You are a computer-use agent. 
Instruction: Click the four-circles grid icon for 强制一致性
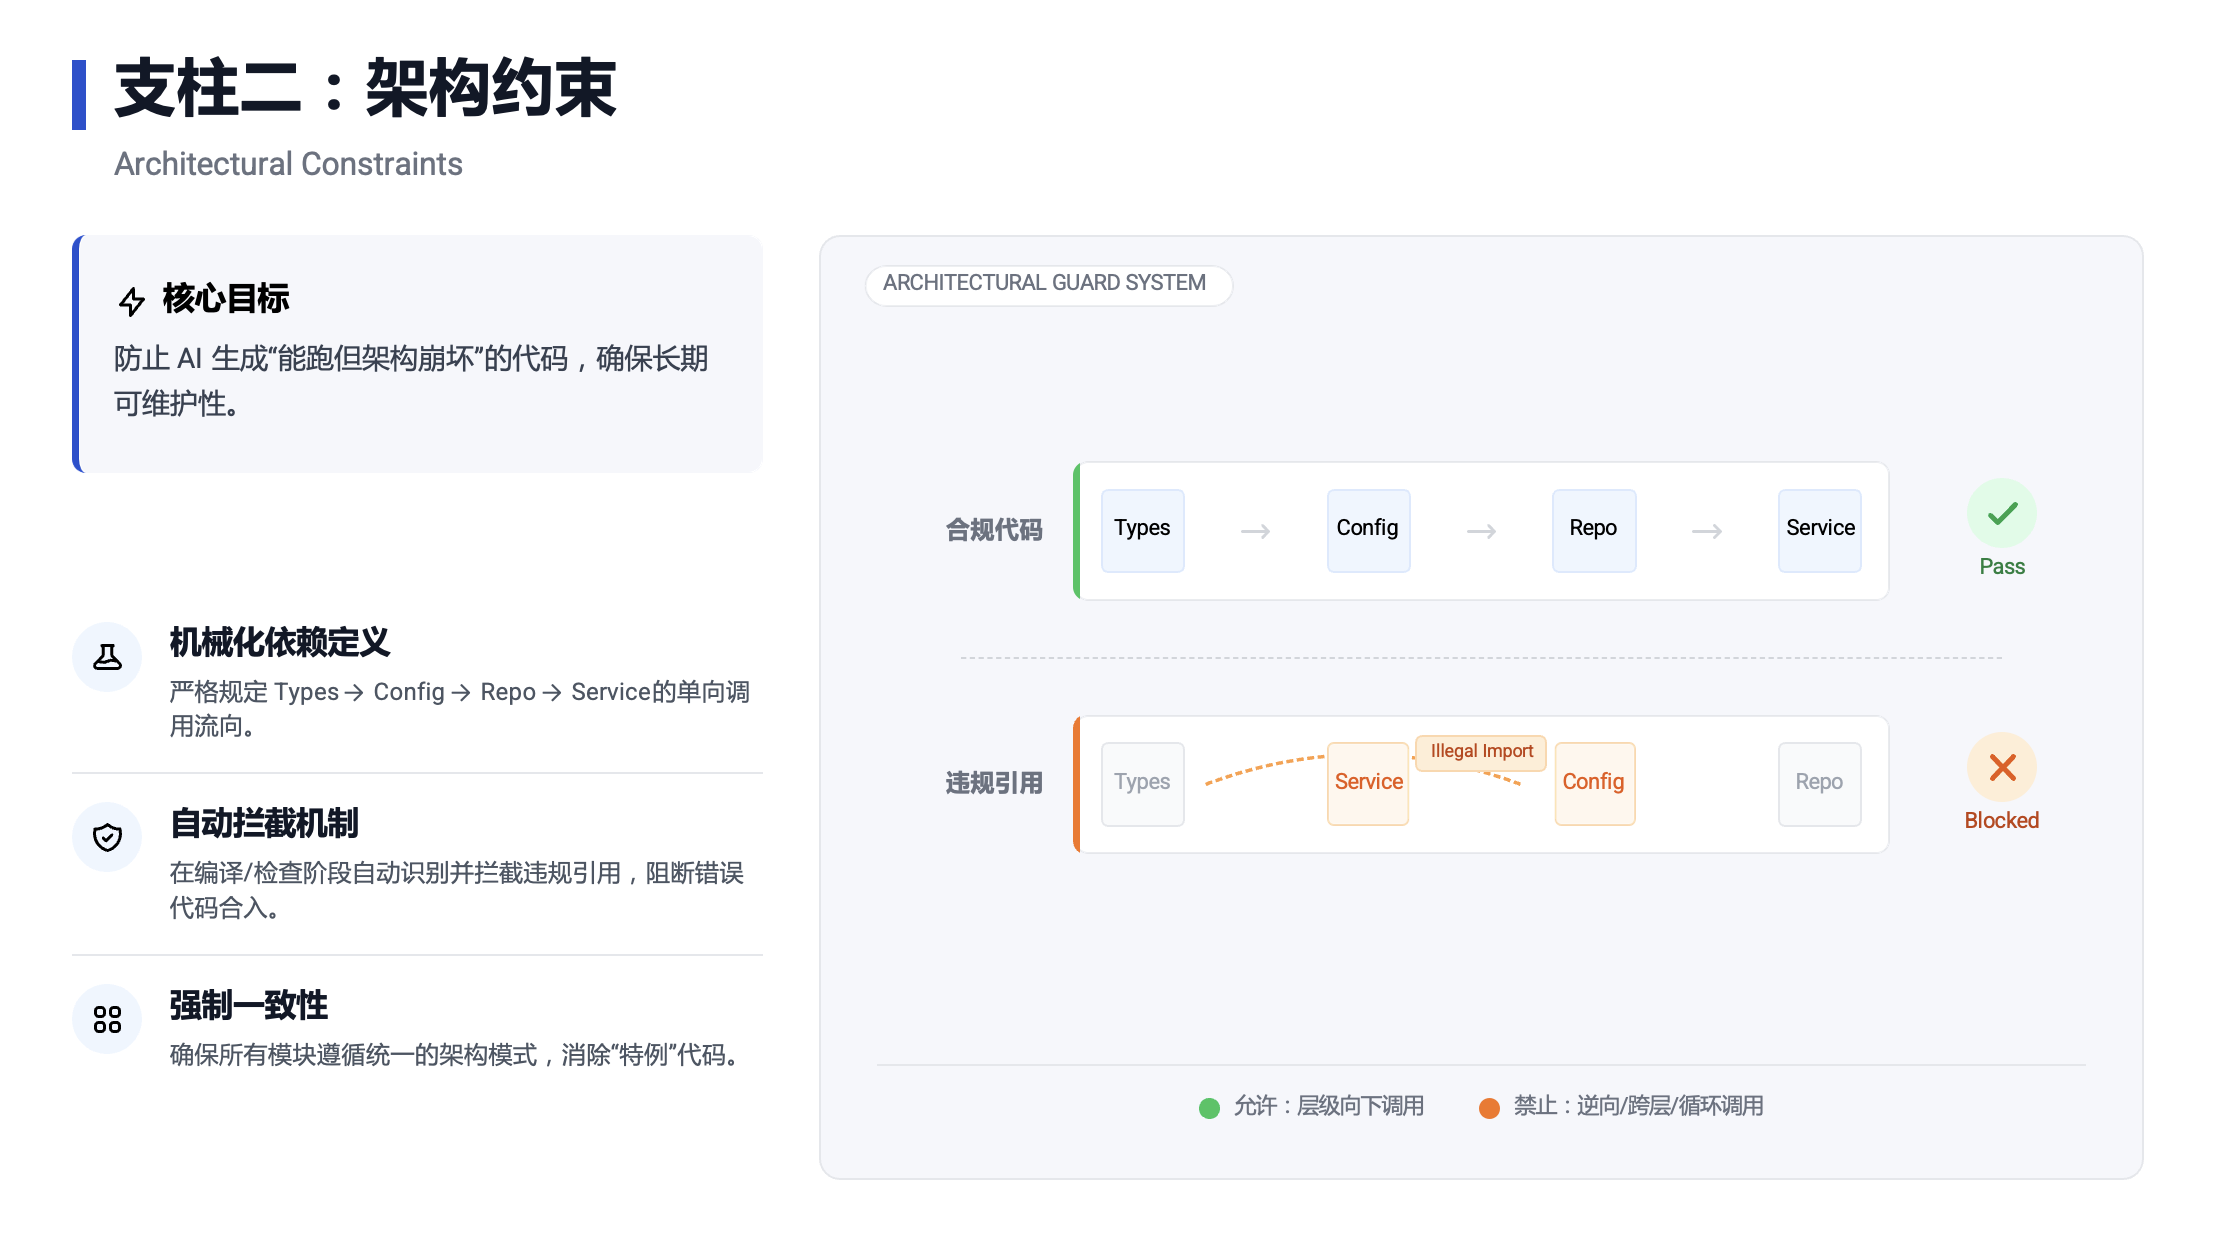click(107, 1019)
